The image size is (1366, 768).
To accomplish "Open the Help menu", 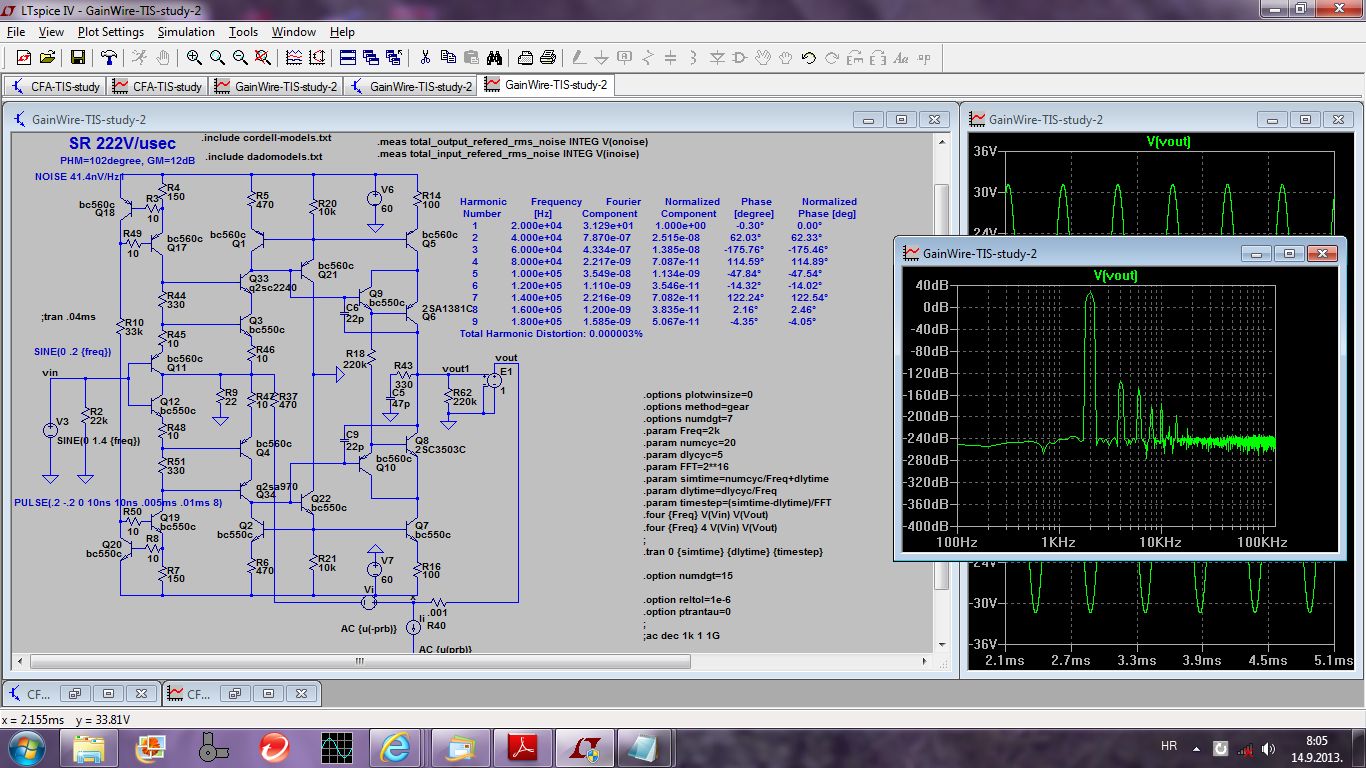I will pyautogui.click(x=342, y=32).
